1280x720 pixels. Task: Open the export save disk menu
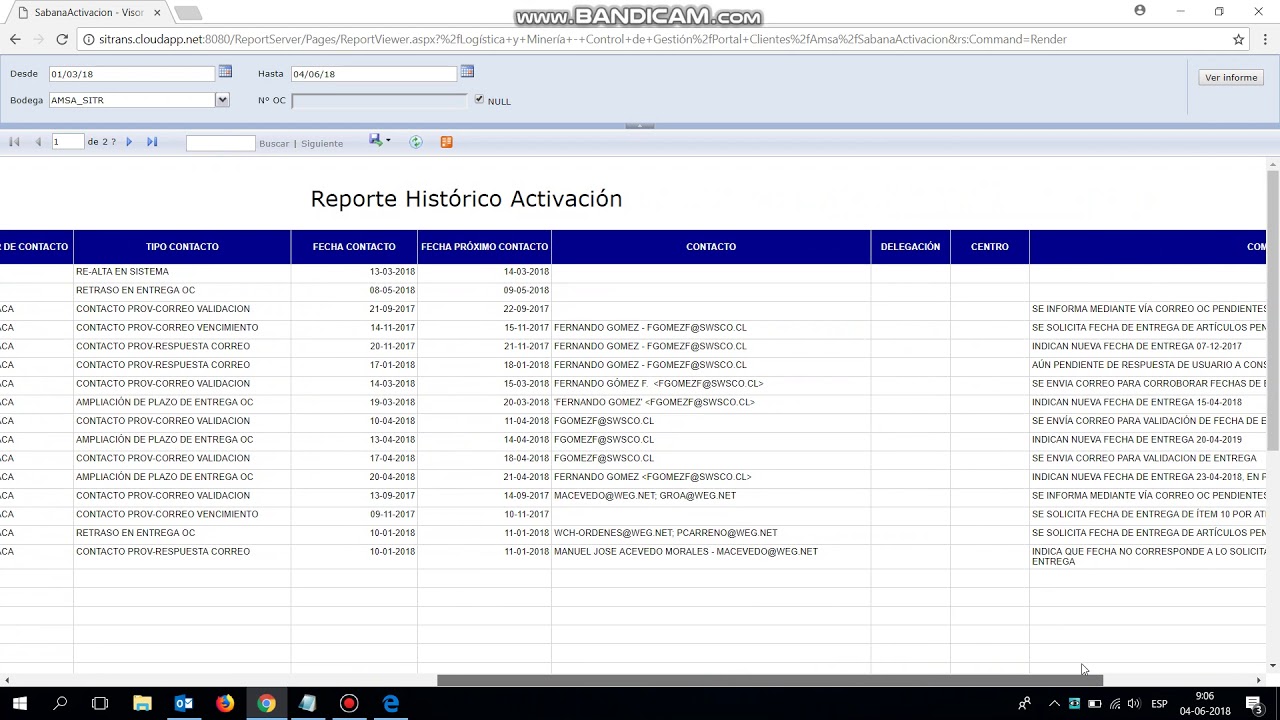pos(379,141)
